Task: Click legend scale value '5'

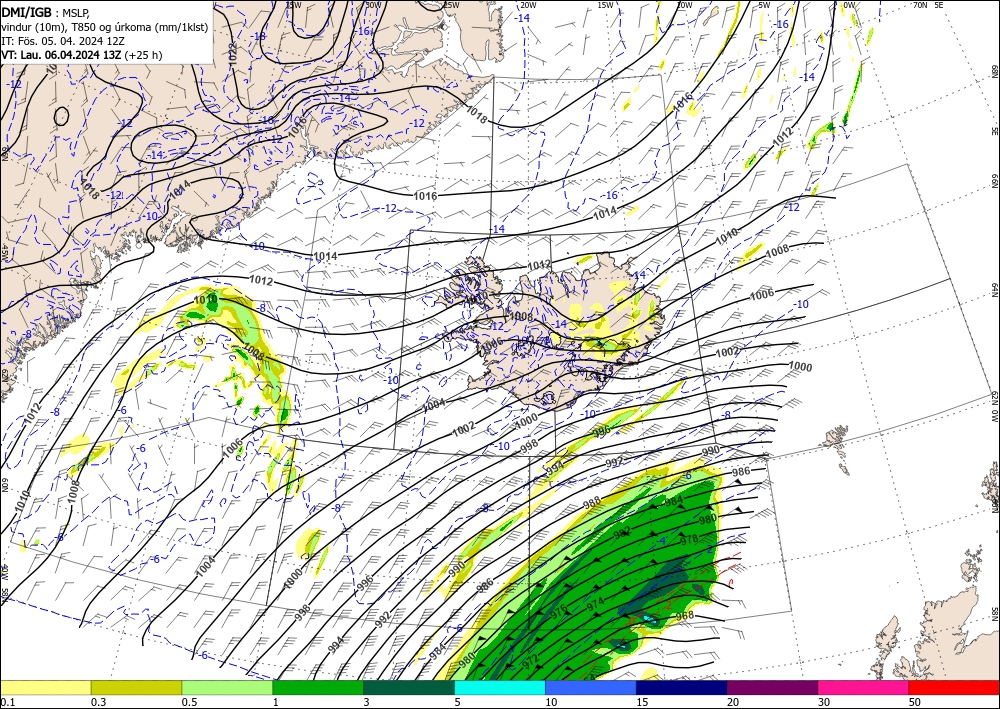Action: (457, 702)
